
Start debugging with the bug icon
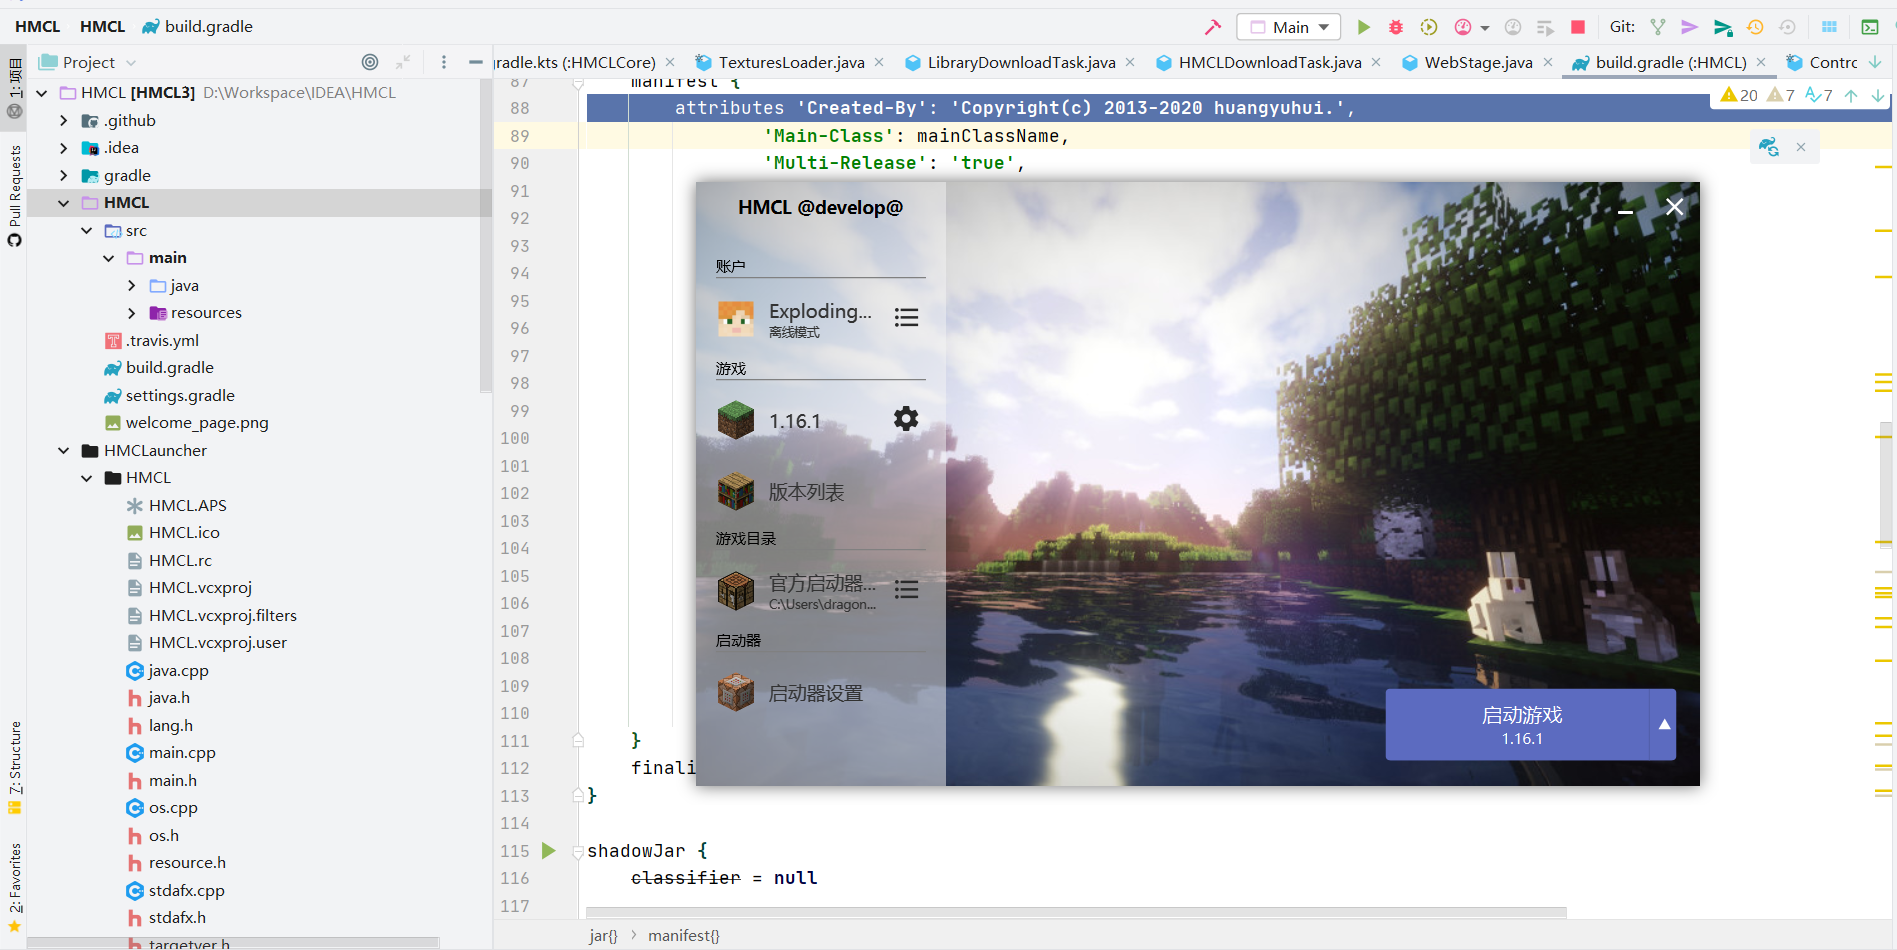1396,27
